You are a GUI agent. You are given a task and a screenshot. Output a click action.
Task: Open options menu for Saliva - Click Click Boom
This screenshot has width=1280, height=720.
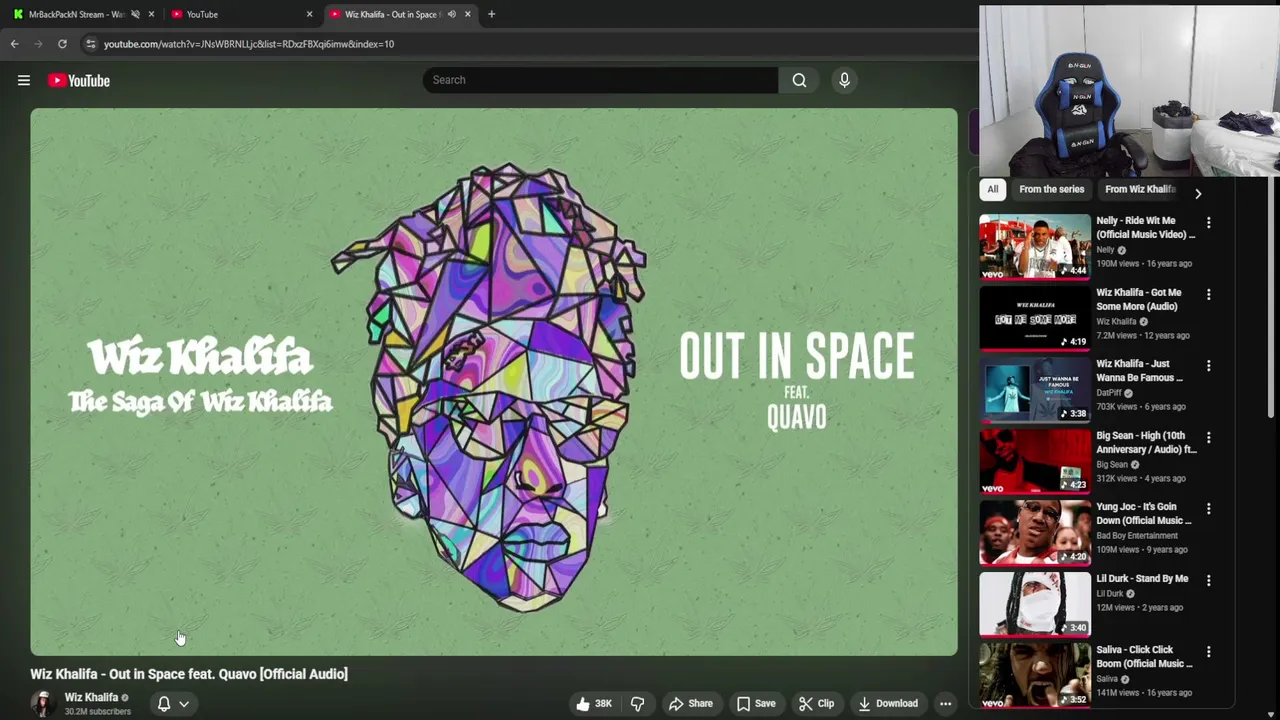tap(1208, 652)
